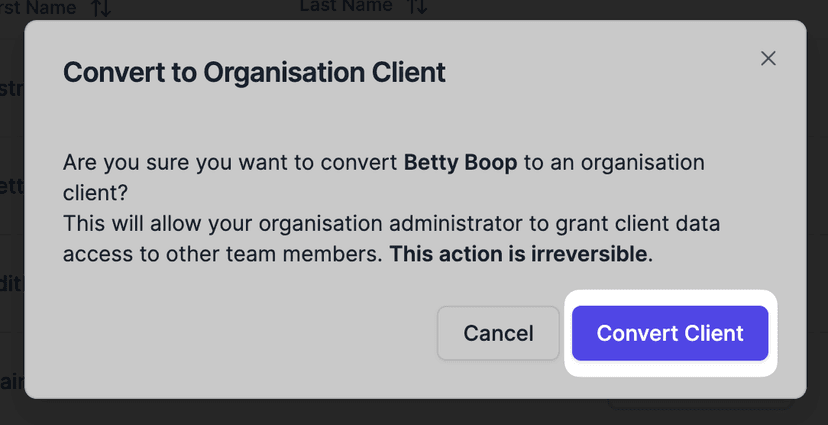The width and height of the screenshot is (828, 425).
Task: Click the hidden button beneath dialog's bottom-right
Action: (700, 404)
